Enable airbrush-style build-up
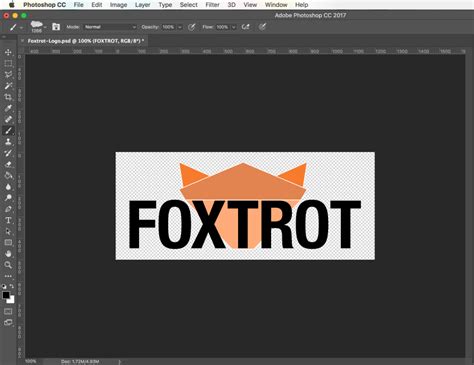 pos(246,27)
